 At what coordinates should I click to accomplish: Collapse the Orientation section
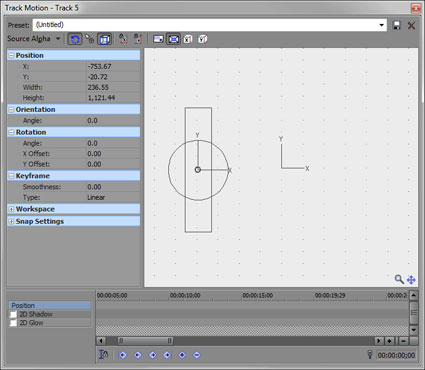click(x=11, y=110)
